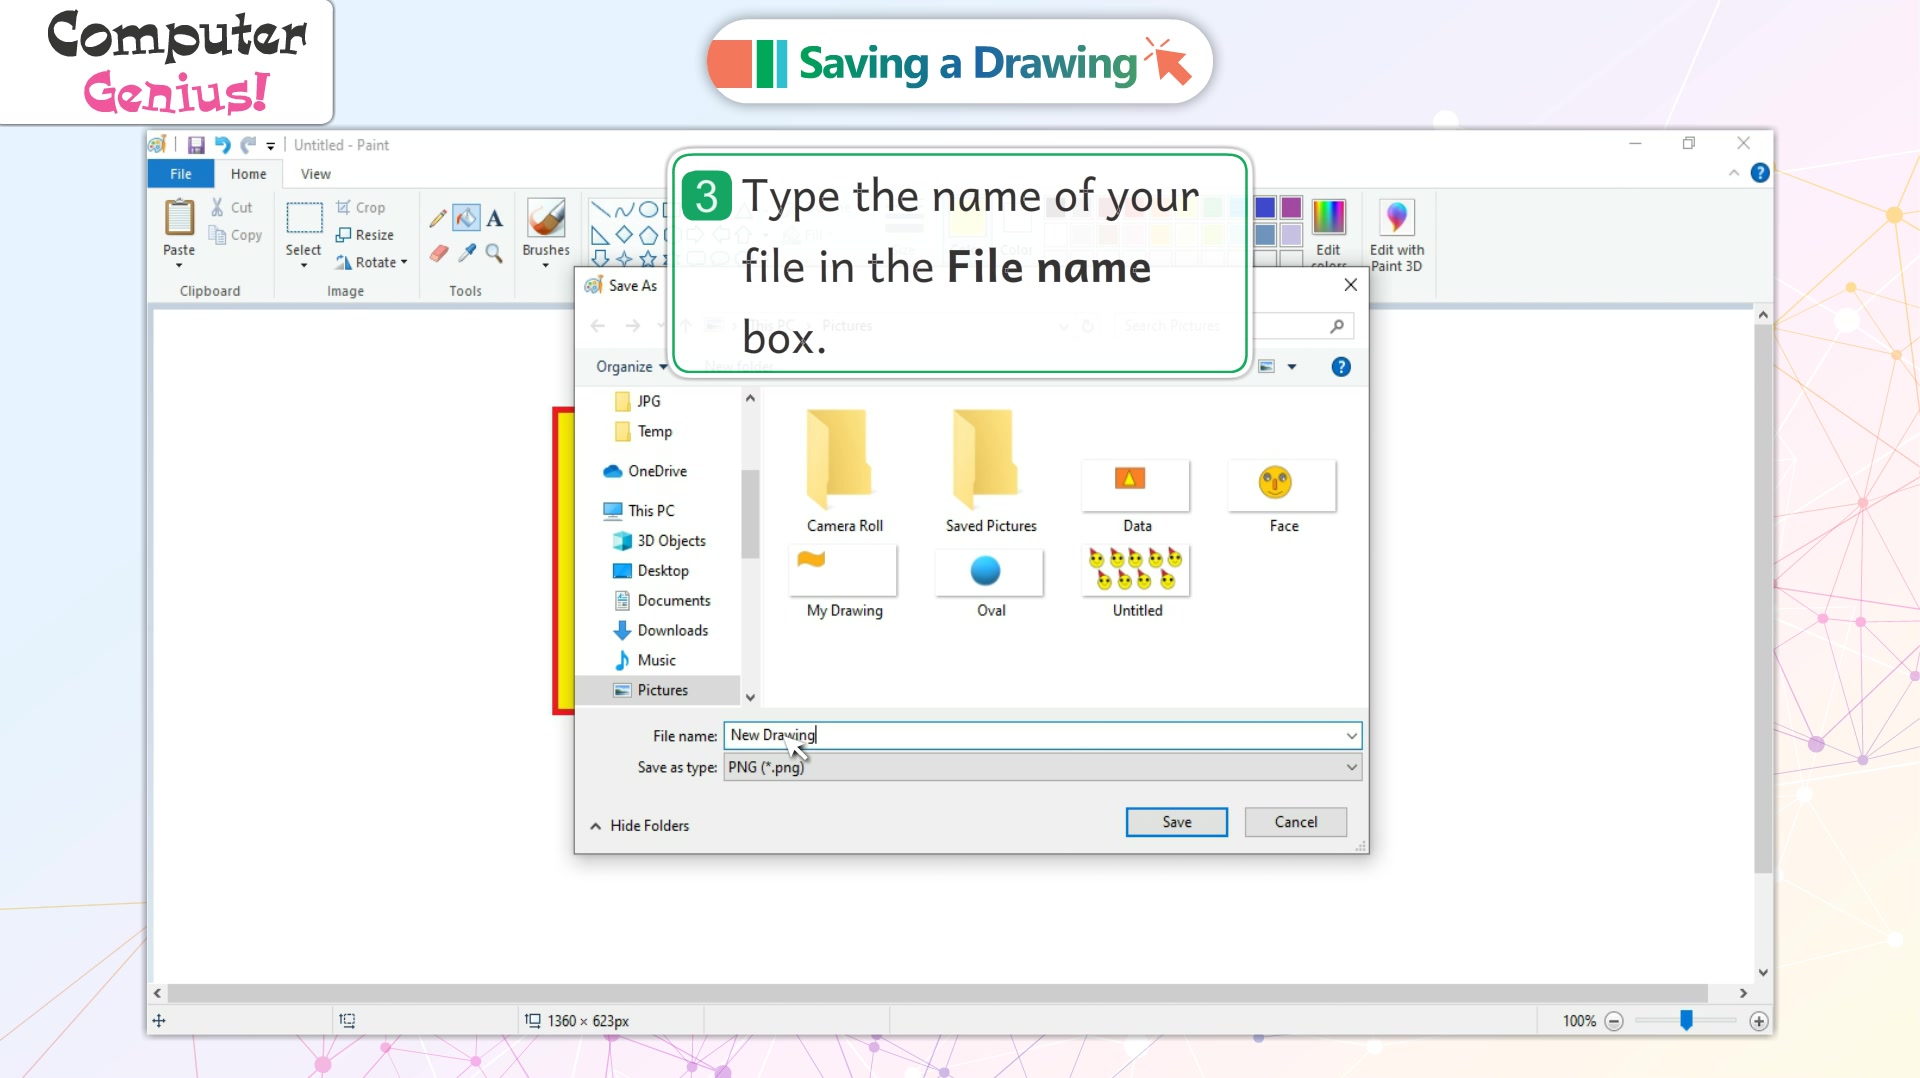Select the Saved Pictures folder
1920x1078 pixels.
pos(991,470)
